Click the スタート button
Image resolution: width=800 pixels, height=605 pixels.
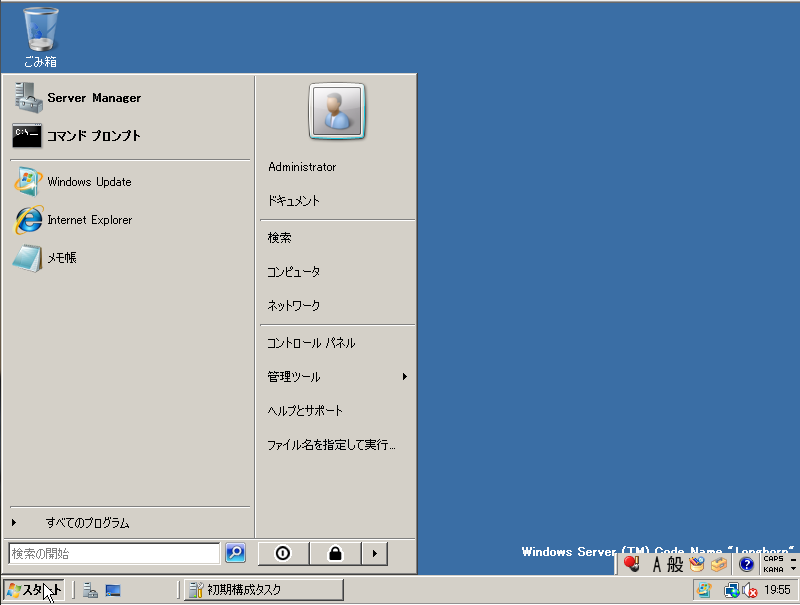[x=34, y=590]
